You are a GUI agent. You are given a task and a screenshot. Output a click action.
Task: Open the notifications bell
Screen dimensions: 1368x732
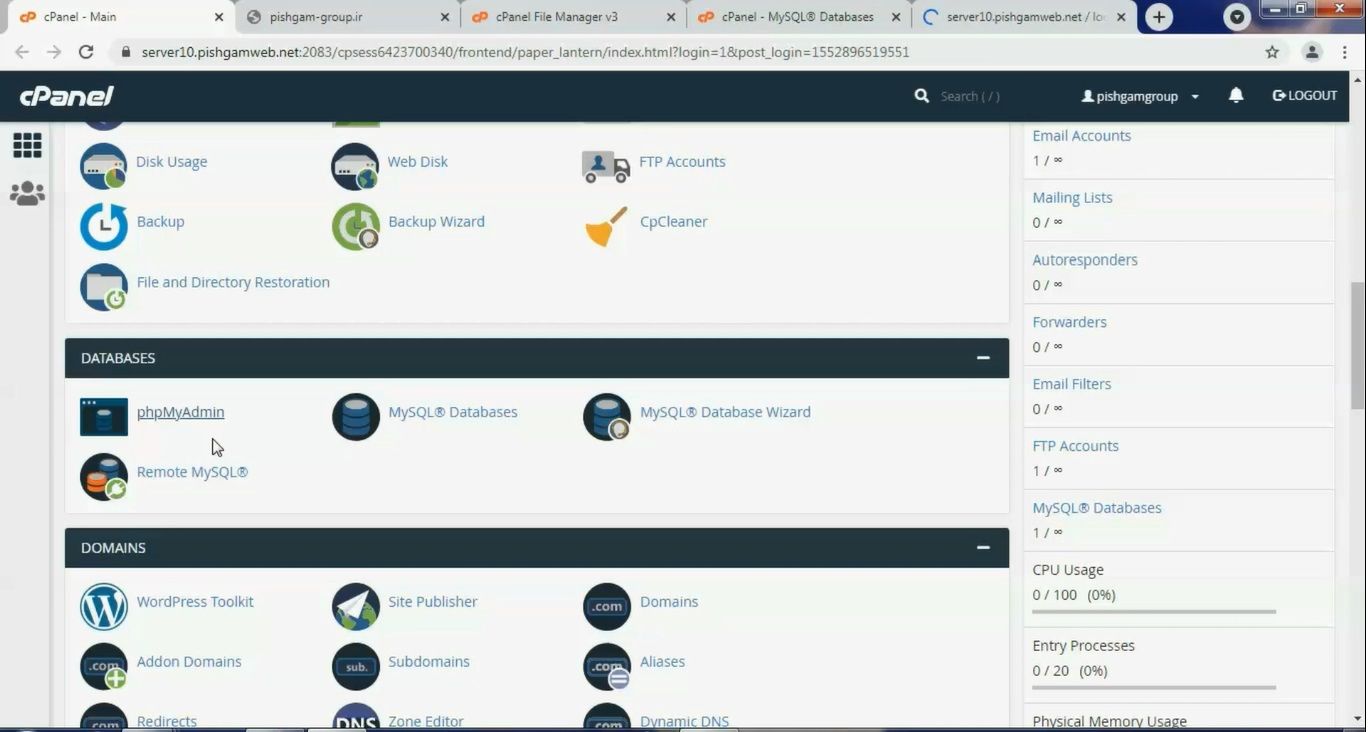pyautogui.click(x=1236, y=96)
